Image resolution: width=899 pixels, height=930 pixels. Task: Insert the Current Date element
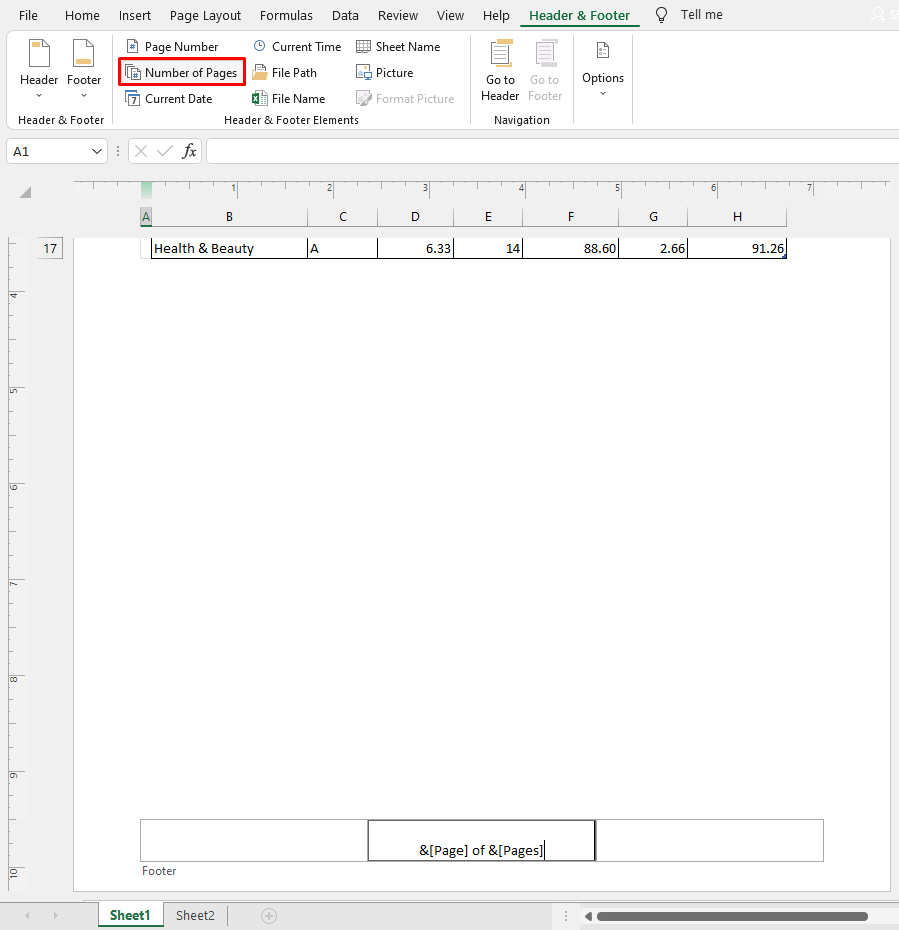click(x=172, y=98)
